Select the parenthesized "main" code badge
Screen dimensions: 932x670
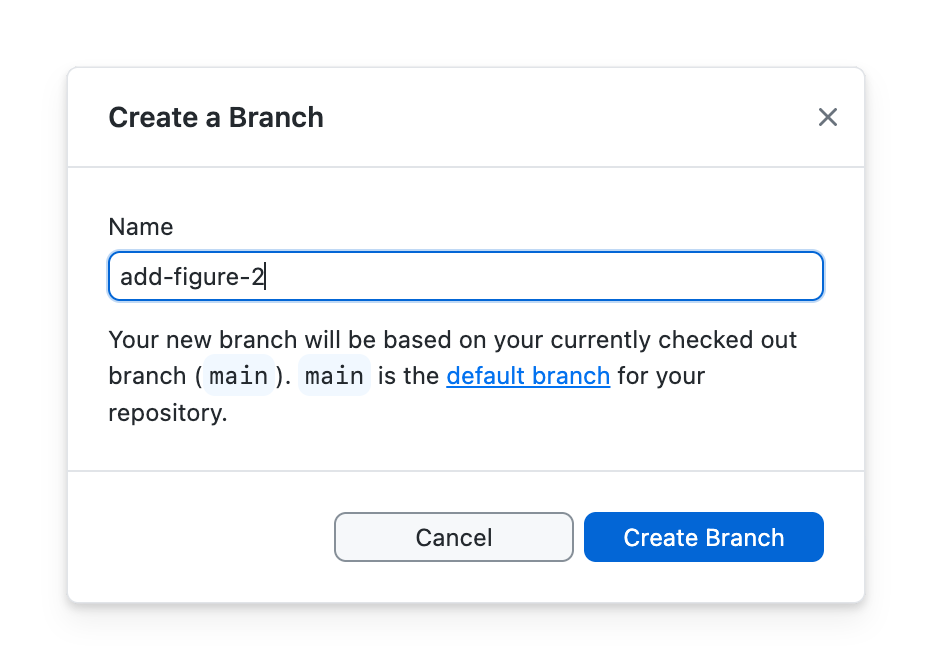pos(239,376)
